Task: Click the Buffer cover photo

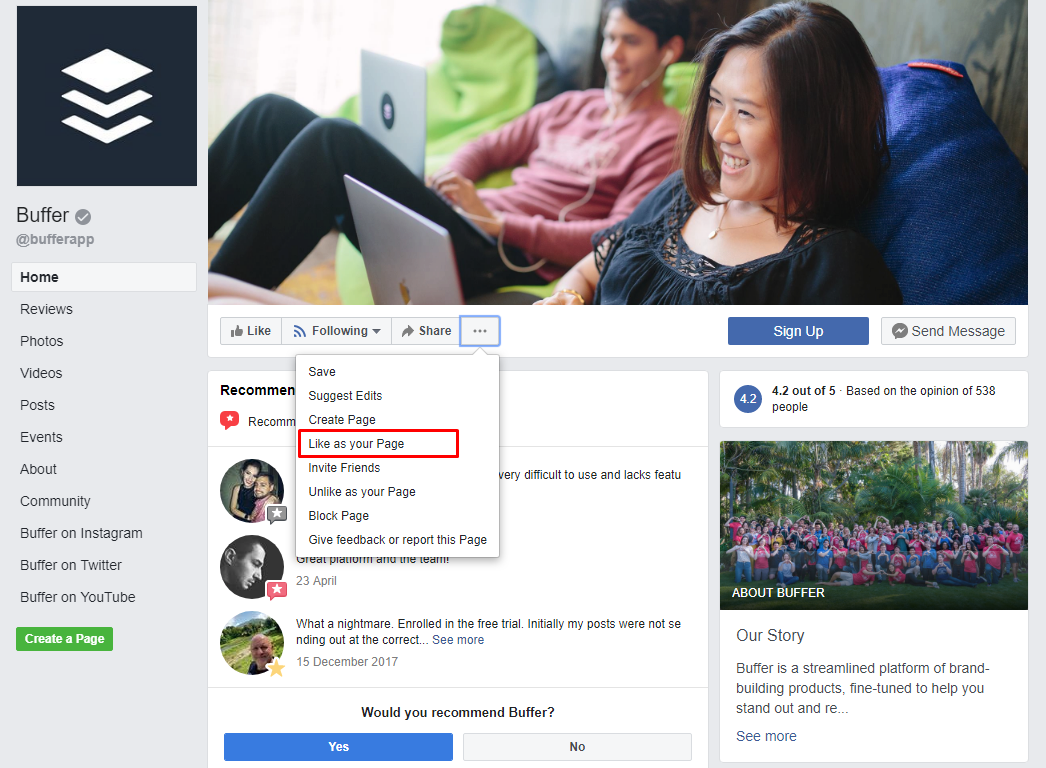Action: click(x=618, y=152)
